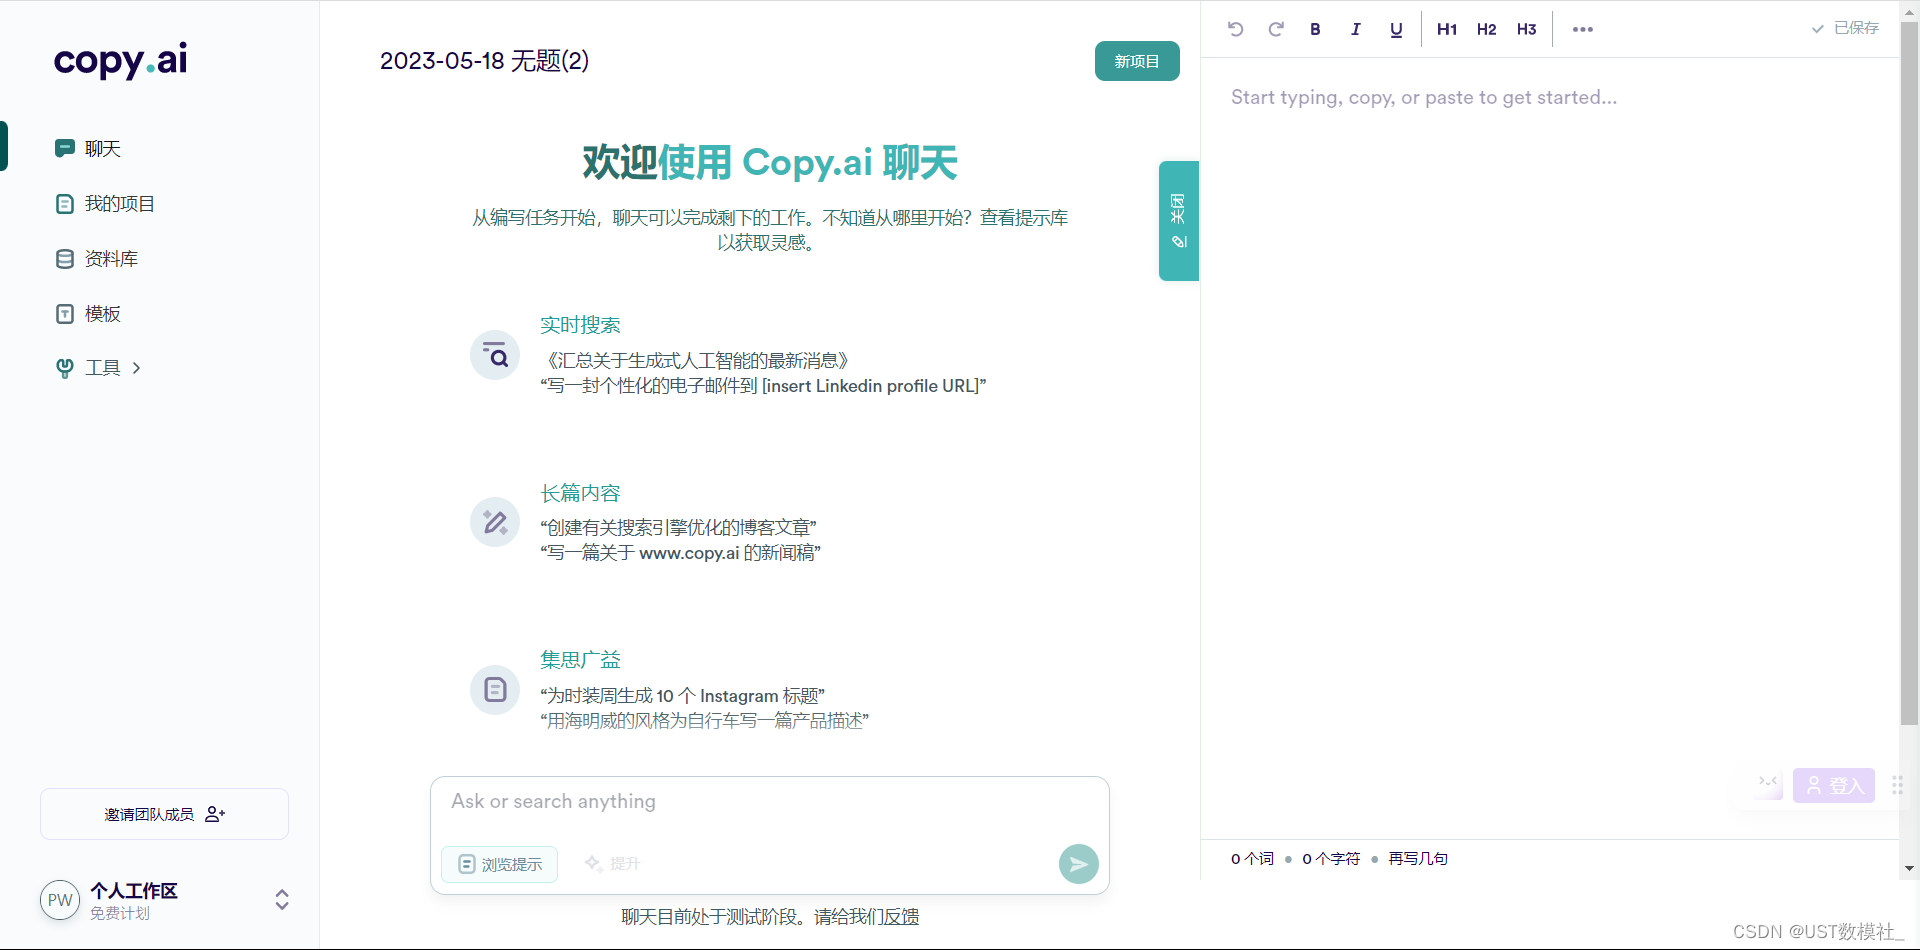This screenshot has height=950, width=1920.
Task: Click the scrollbar down arrow
Action: click(x=1909, y=868)
